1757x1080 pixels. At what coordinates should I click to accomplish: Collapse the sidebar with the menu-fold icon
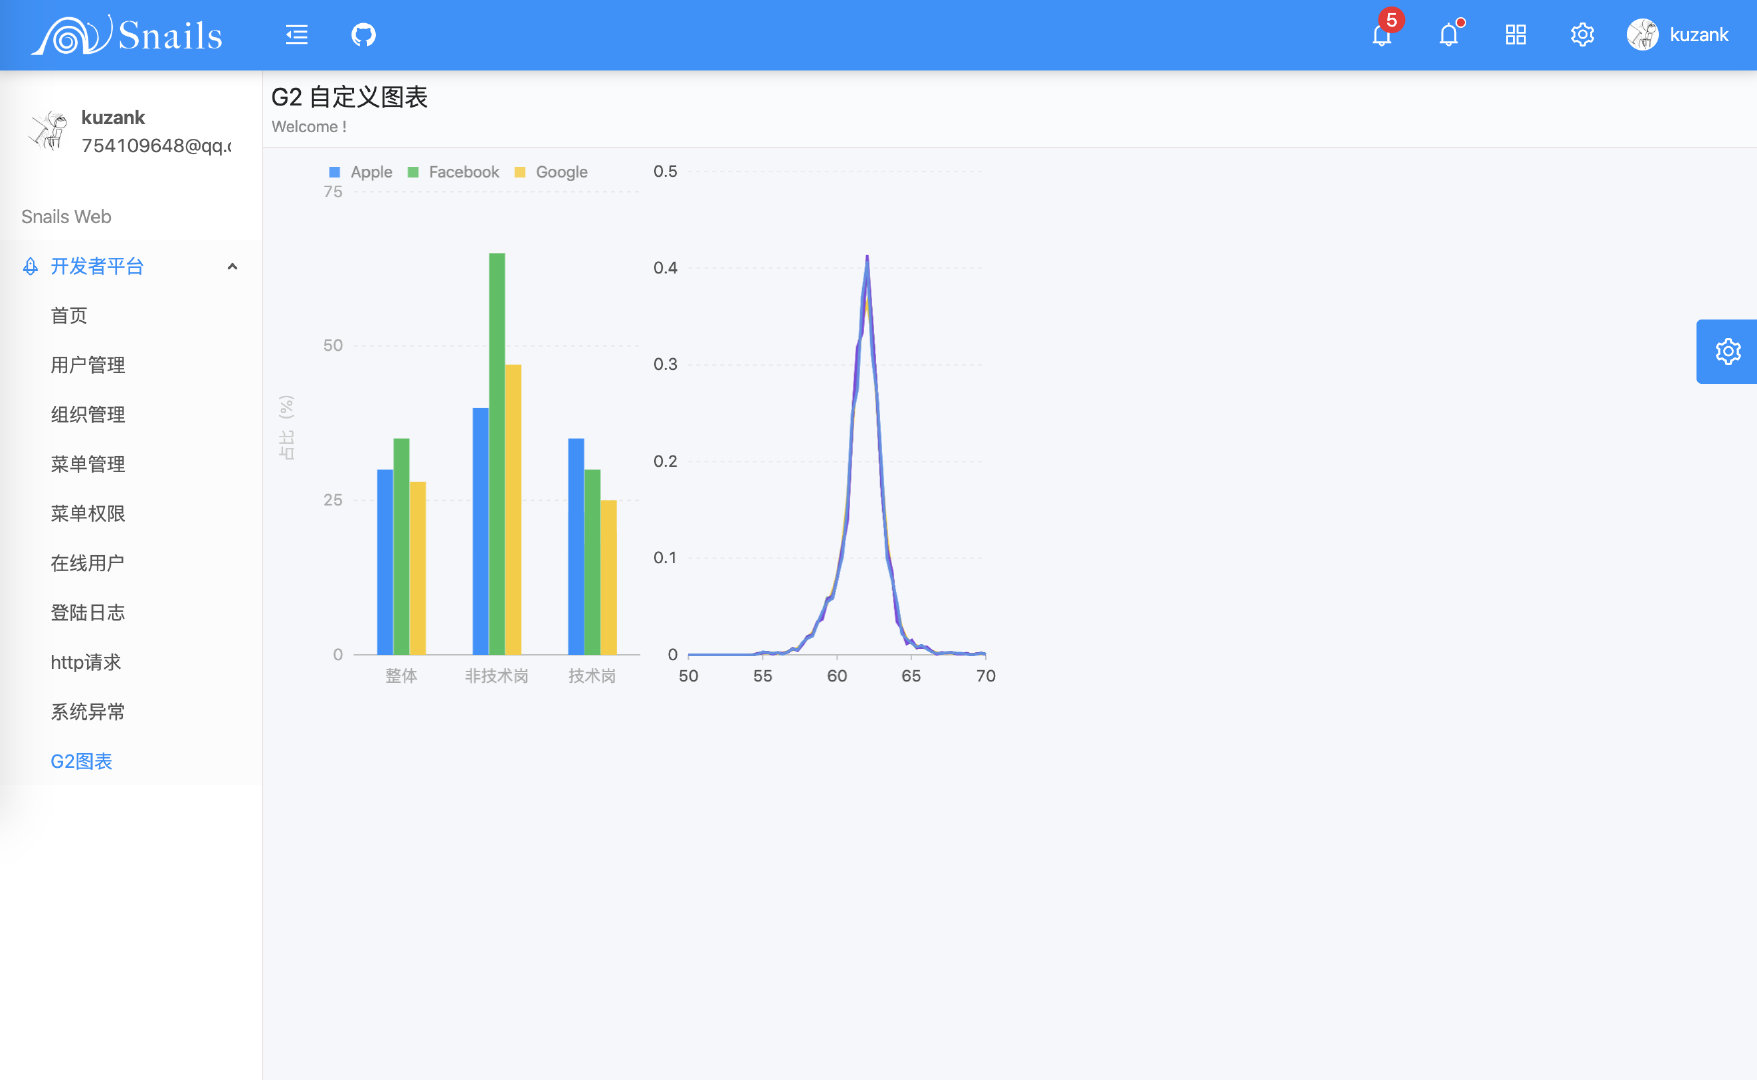point(297,35)
